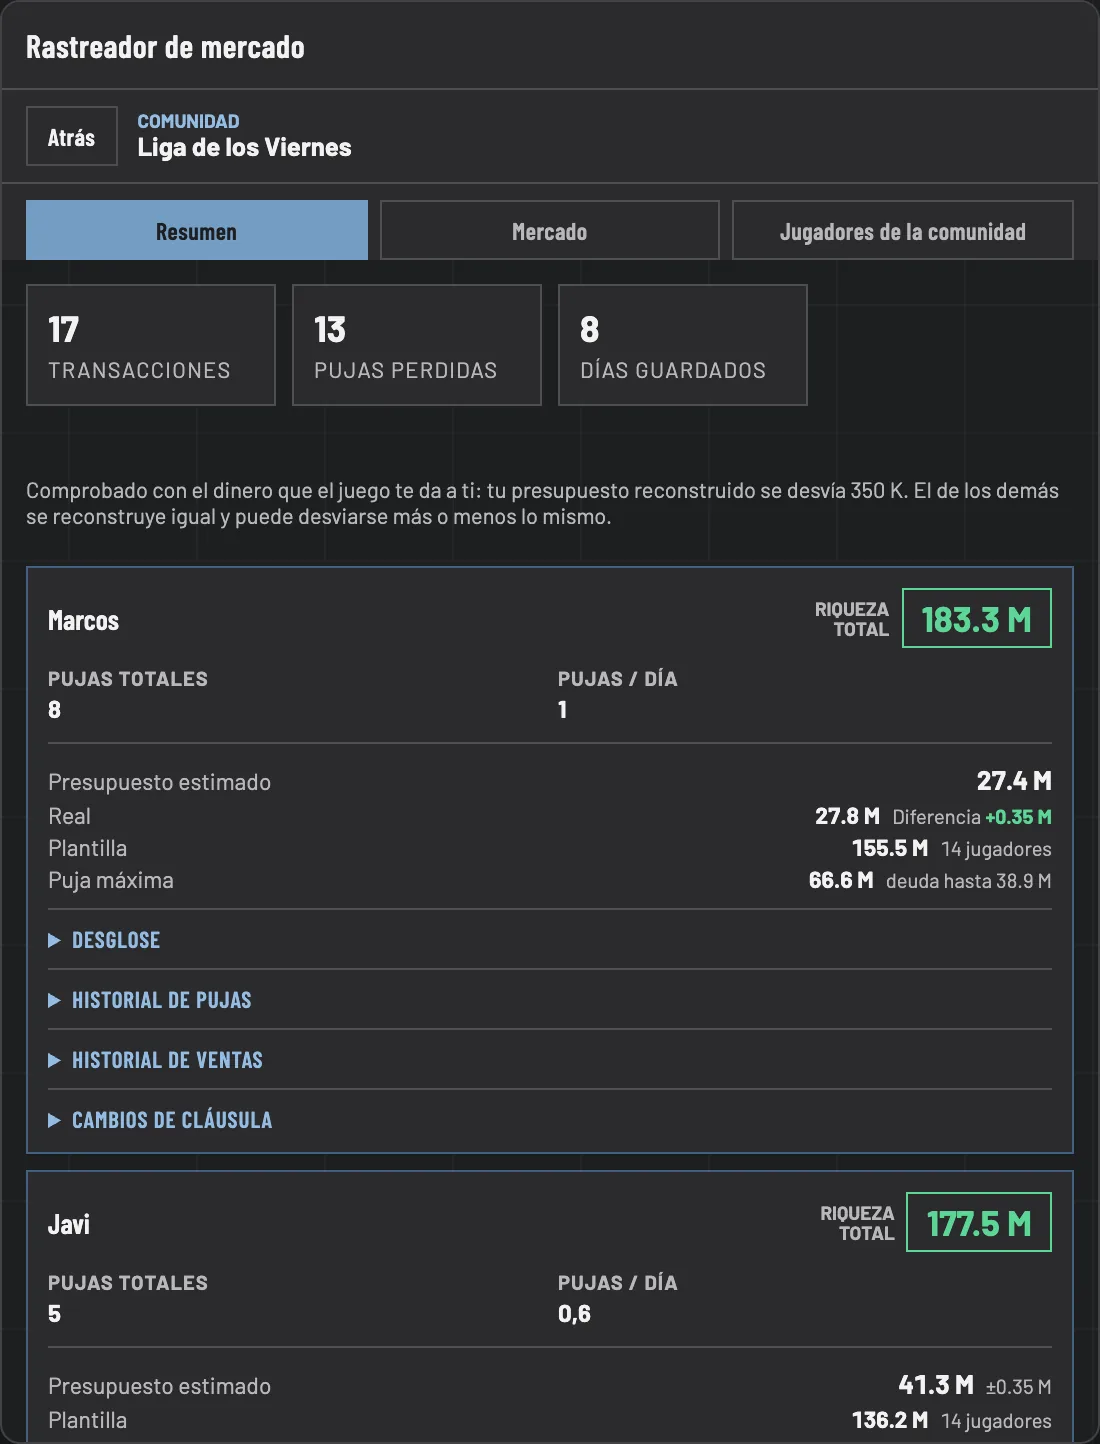The width and height of the screenshot is (1100, 1444).
Task: Go back with the Atrás button
Action: pos(72,136)
